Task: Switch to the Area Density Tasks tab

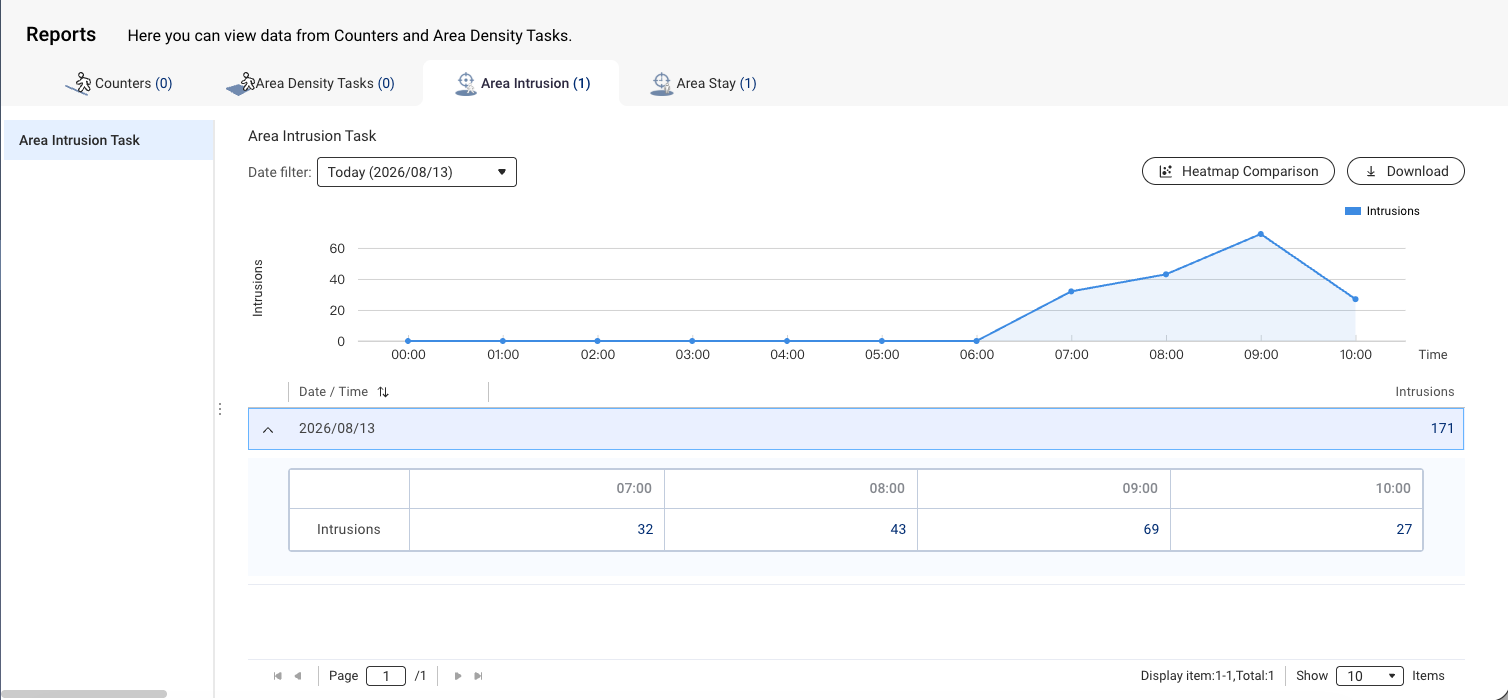Action: pos(310,83)
